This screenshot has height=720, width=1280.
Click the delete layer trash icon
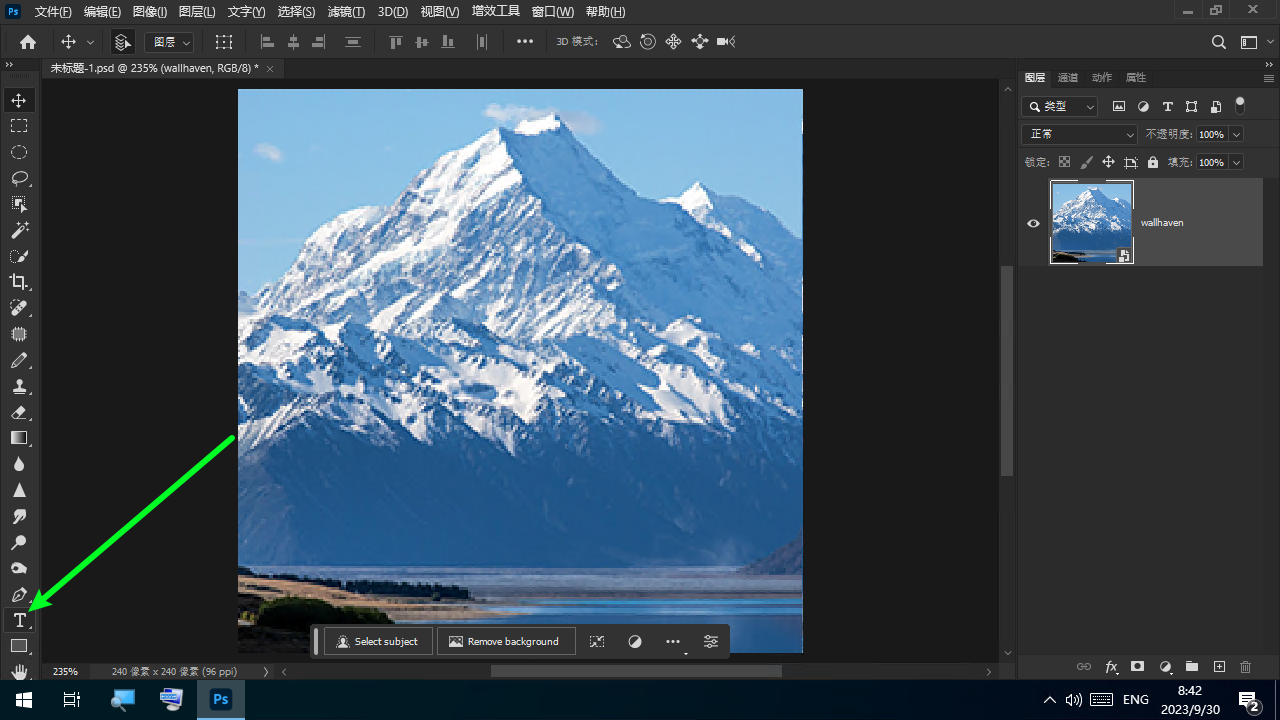[x=1245, y=667]
